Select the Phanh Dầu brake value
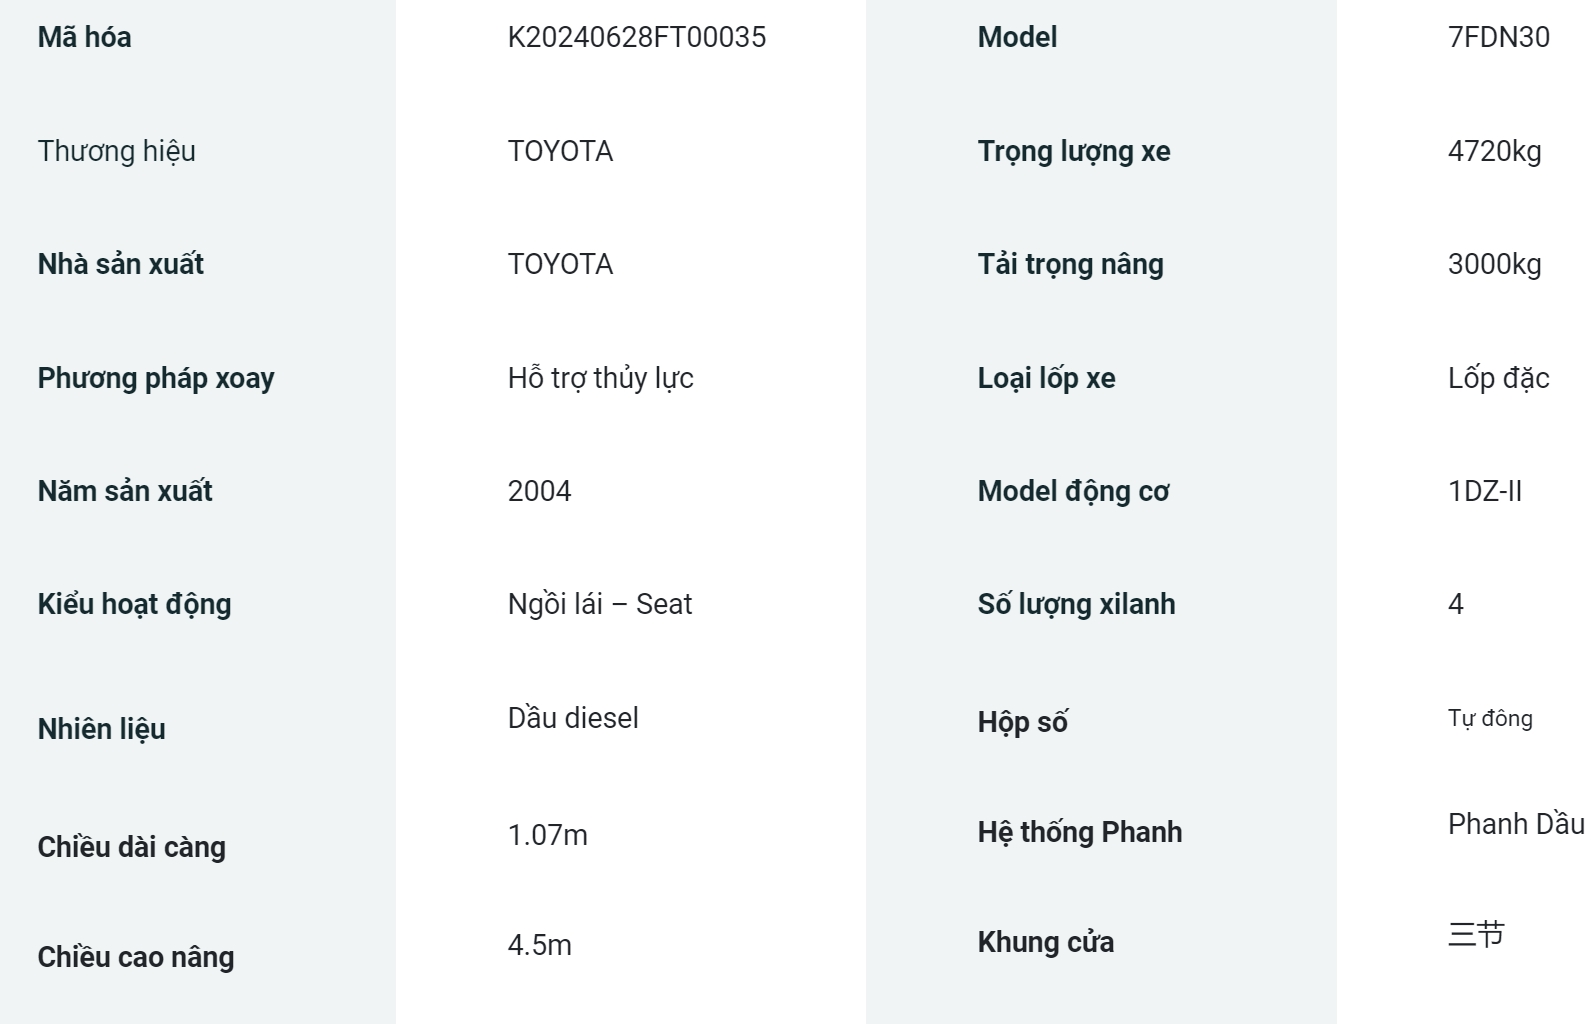 click(1516, 824)
